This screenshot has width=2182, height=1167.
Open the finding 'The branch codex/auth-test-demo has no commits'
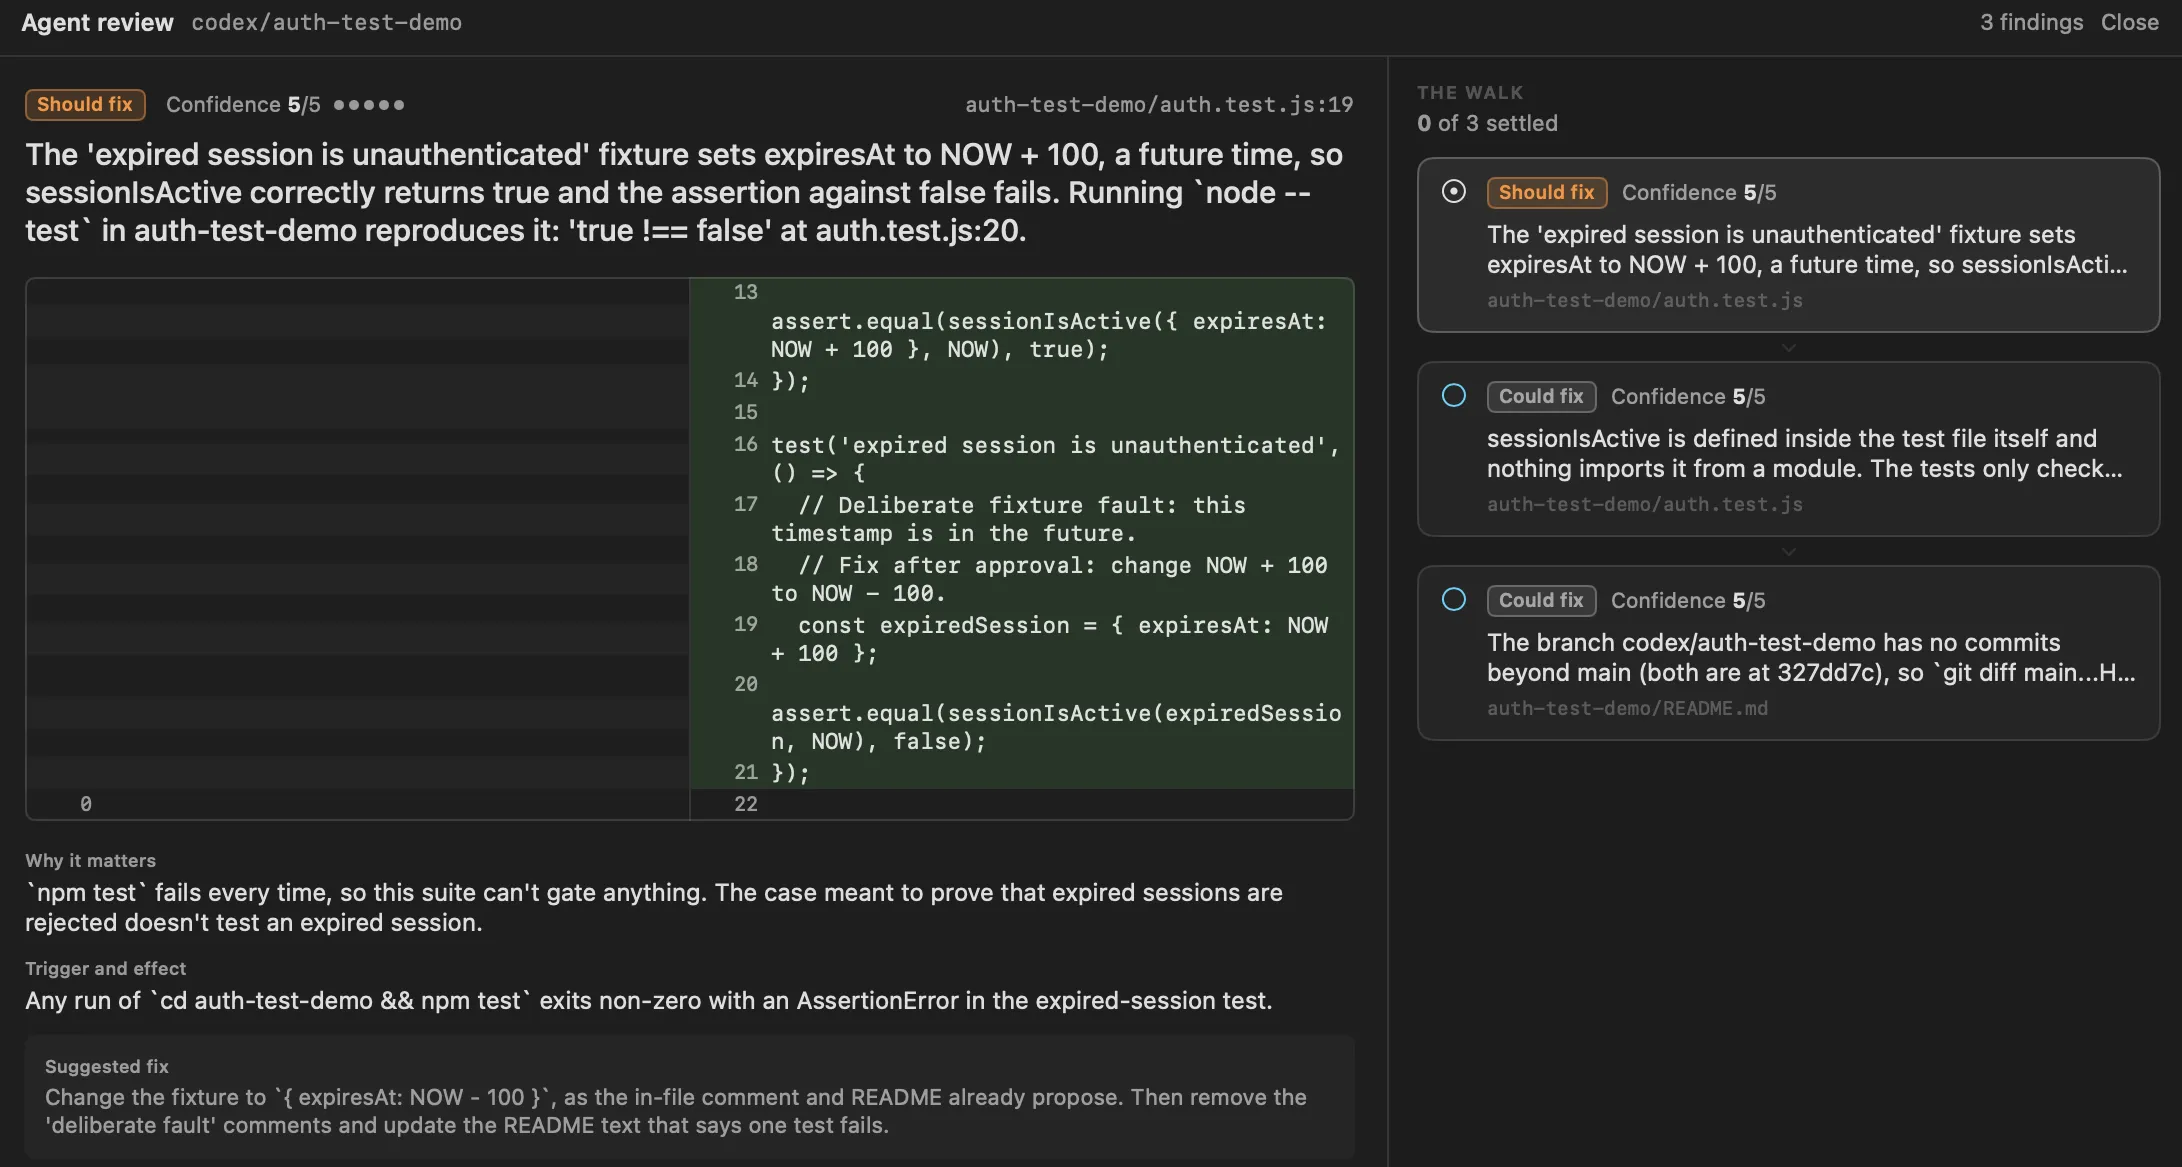click(1788, 653)
